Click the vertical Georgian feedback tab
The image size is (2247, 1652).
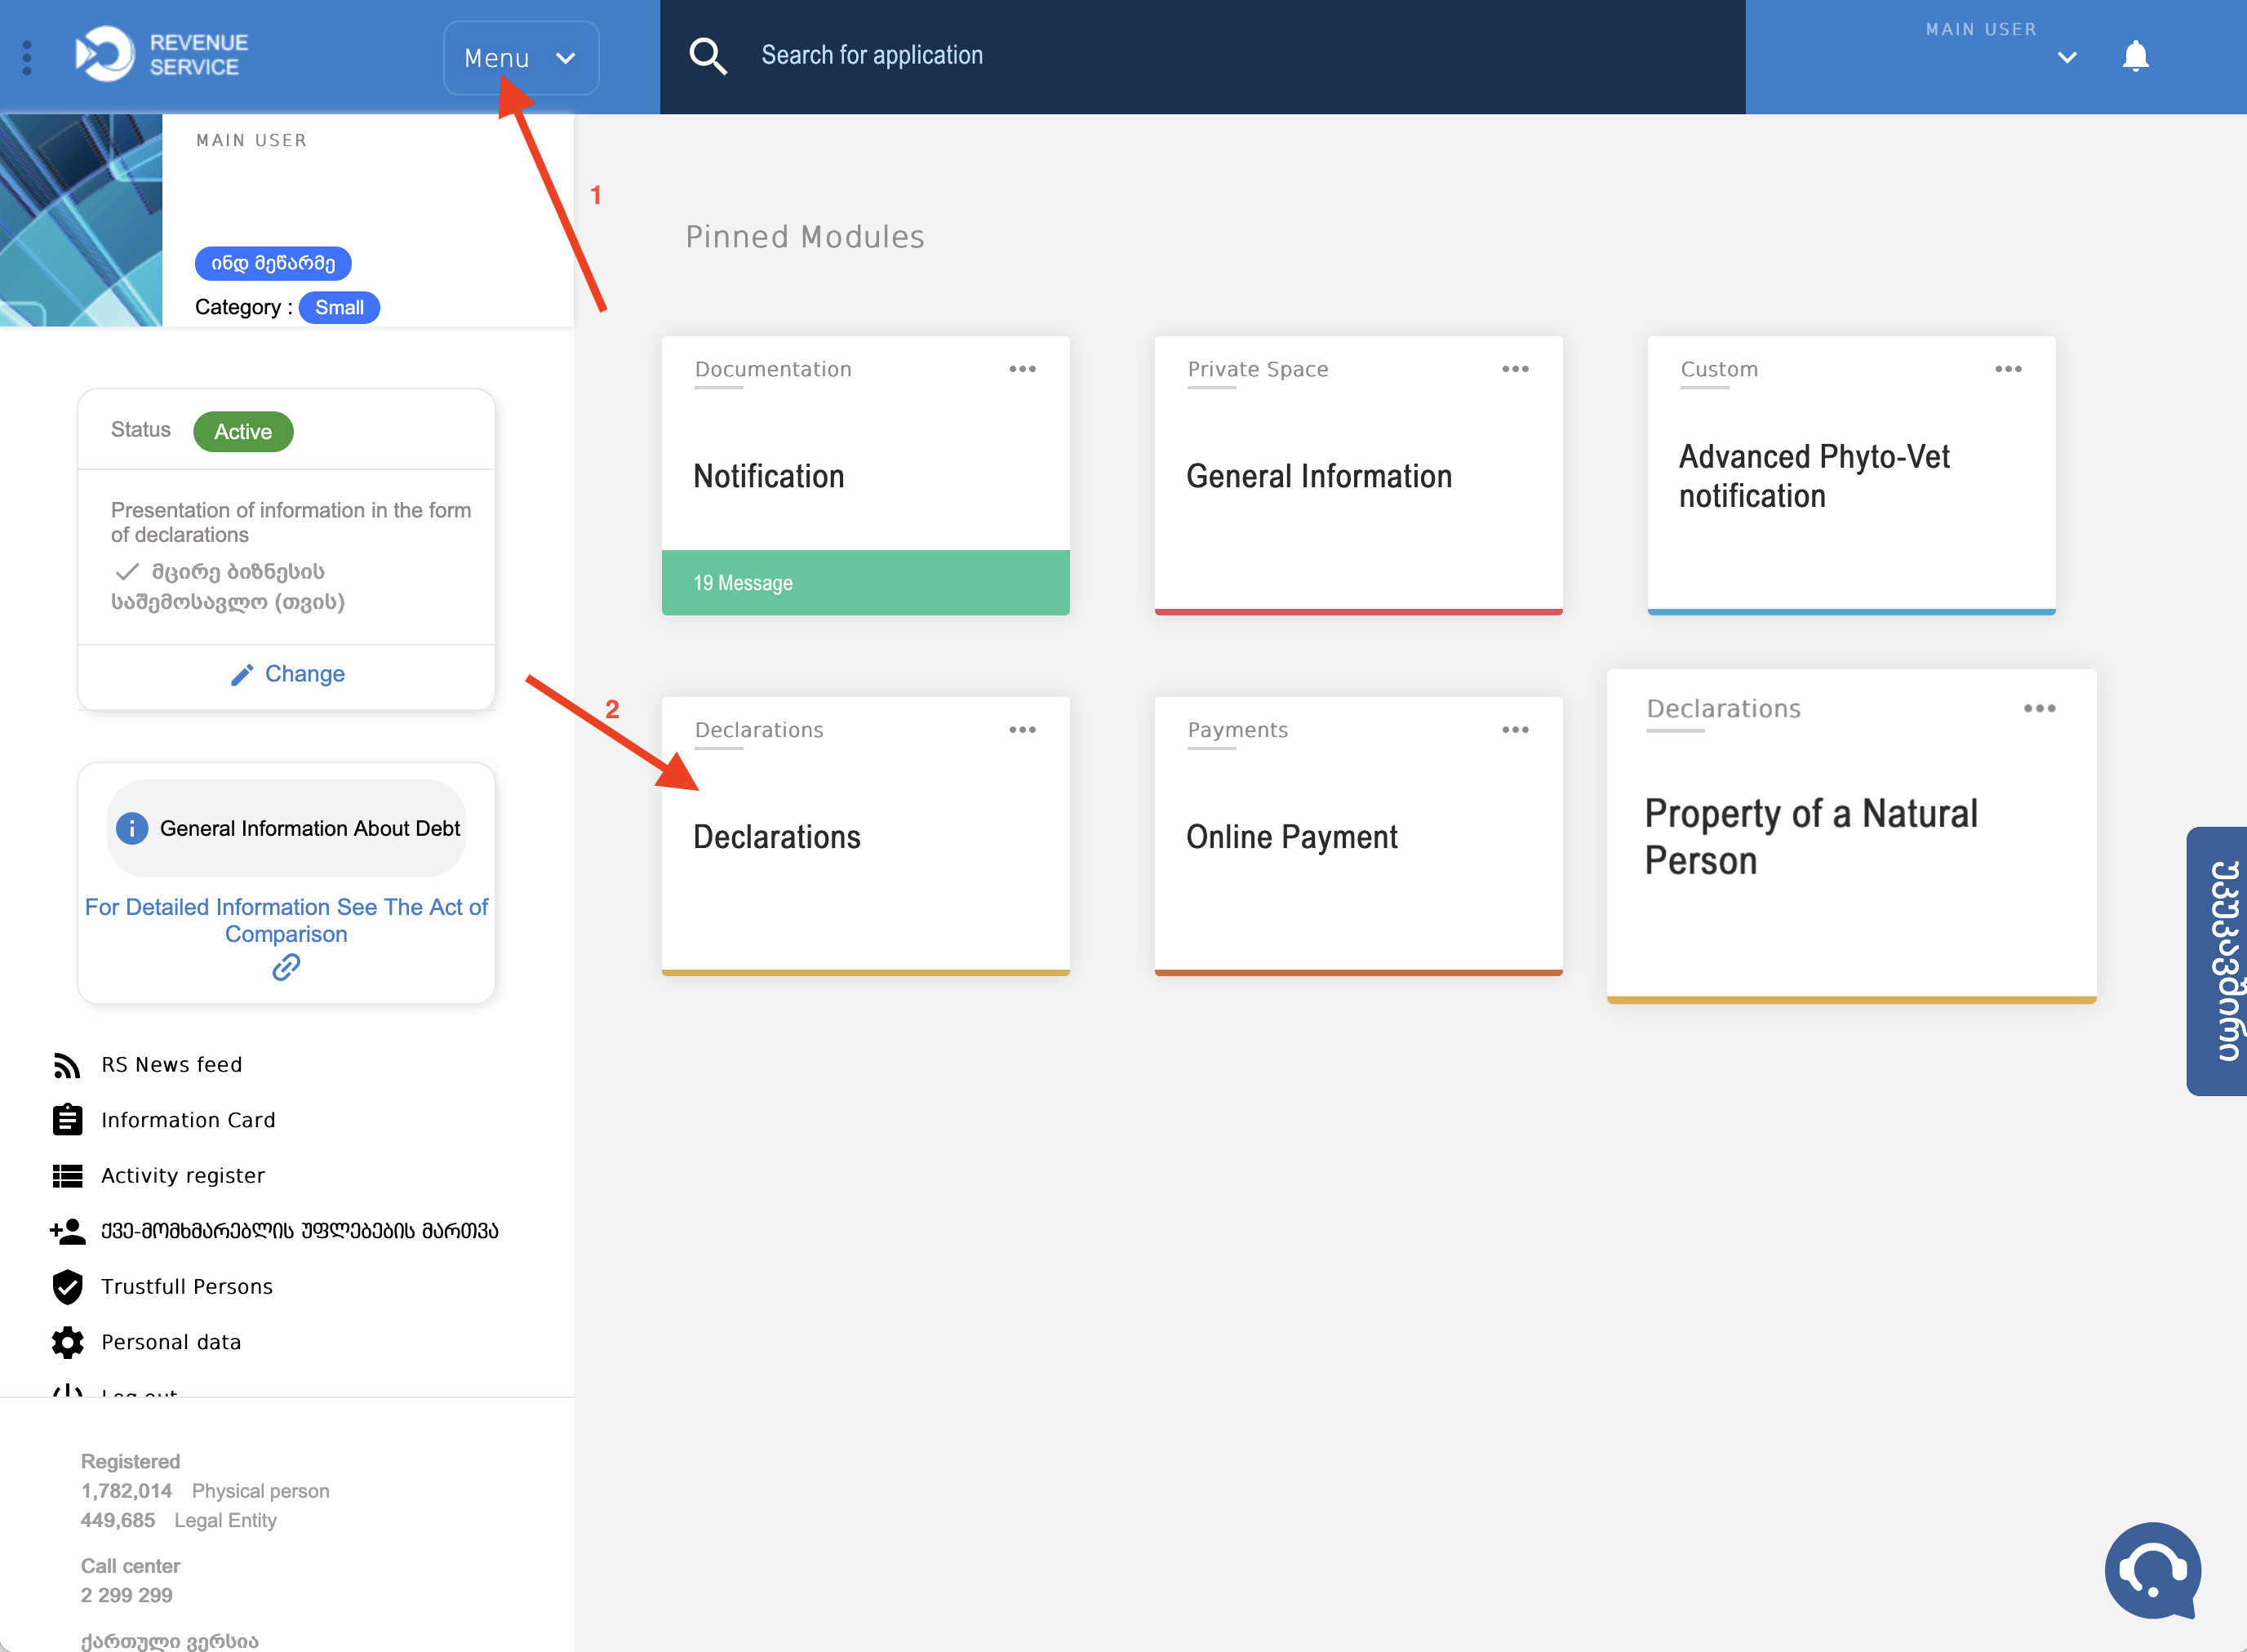2217,961
